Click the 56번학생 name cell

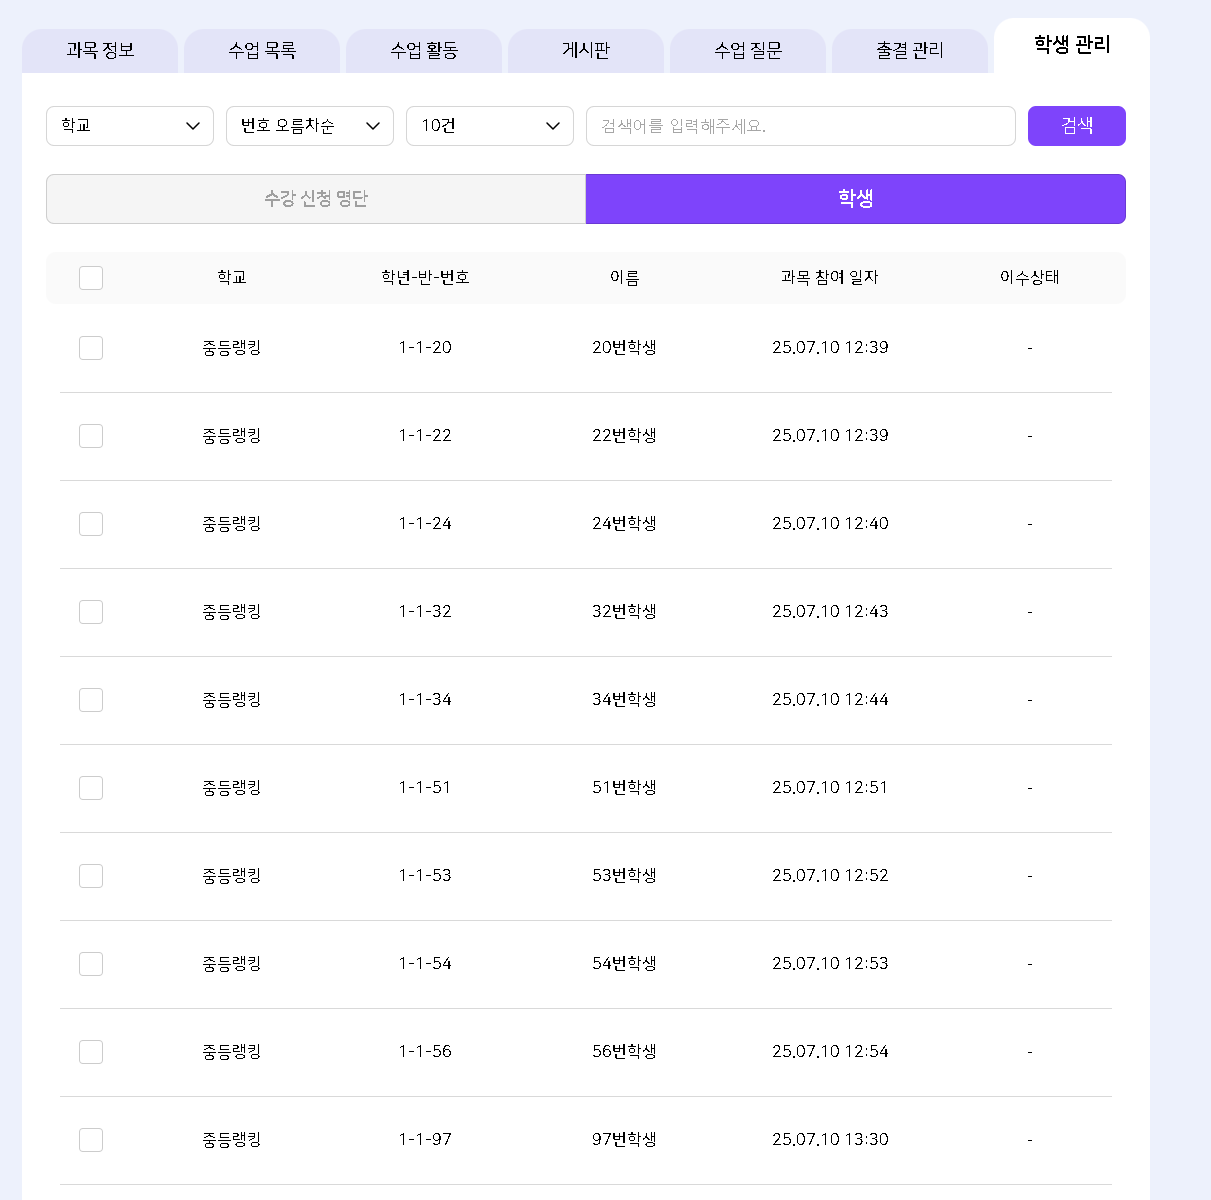[624, 1052]
